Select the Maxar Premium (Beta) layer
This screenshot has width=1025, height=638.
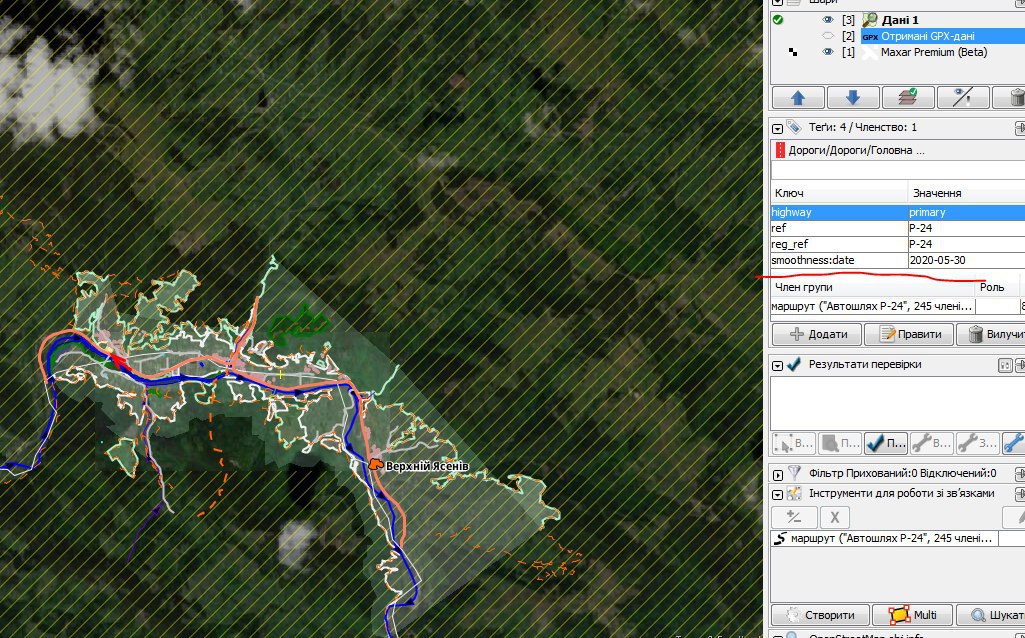tap(933, 52)
